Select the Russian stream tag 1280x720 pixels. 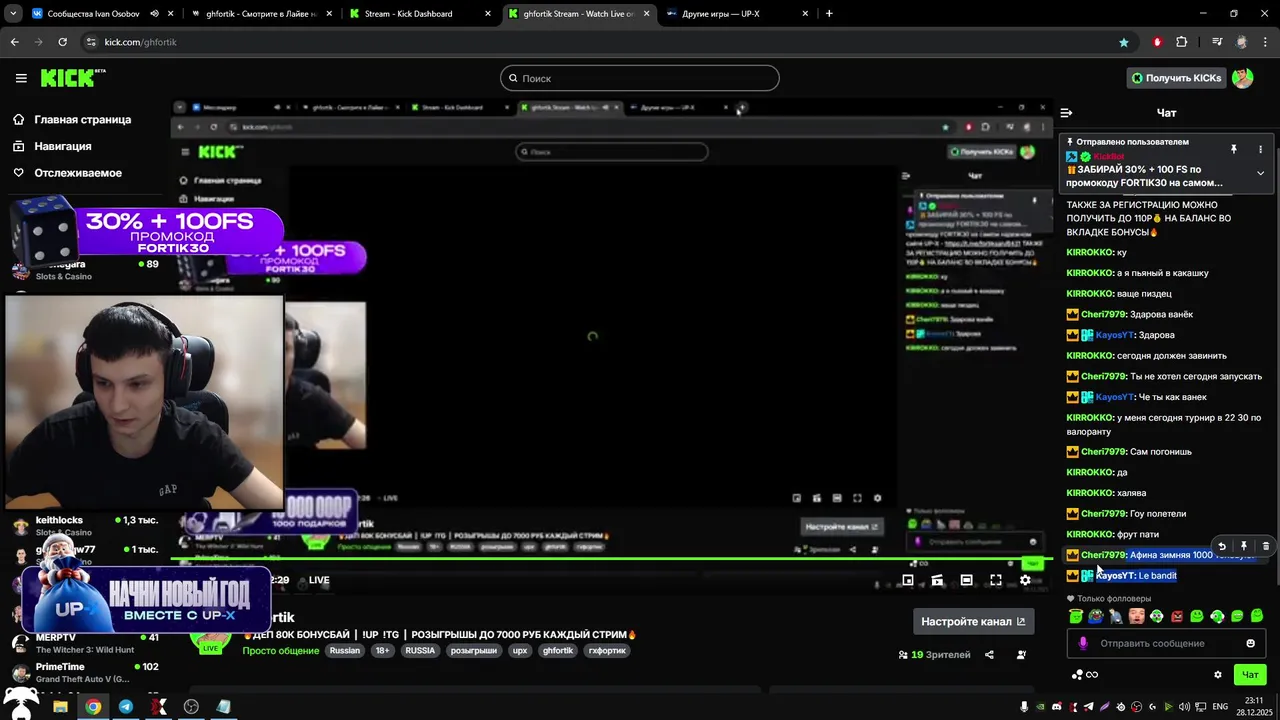tap(345, 651)
